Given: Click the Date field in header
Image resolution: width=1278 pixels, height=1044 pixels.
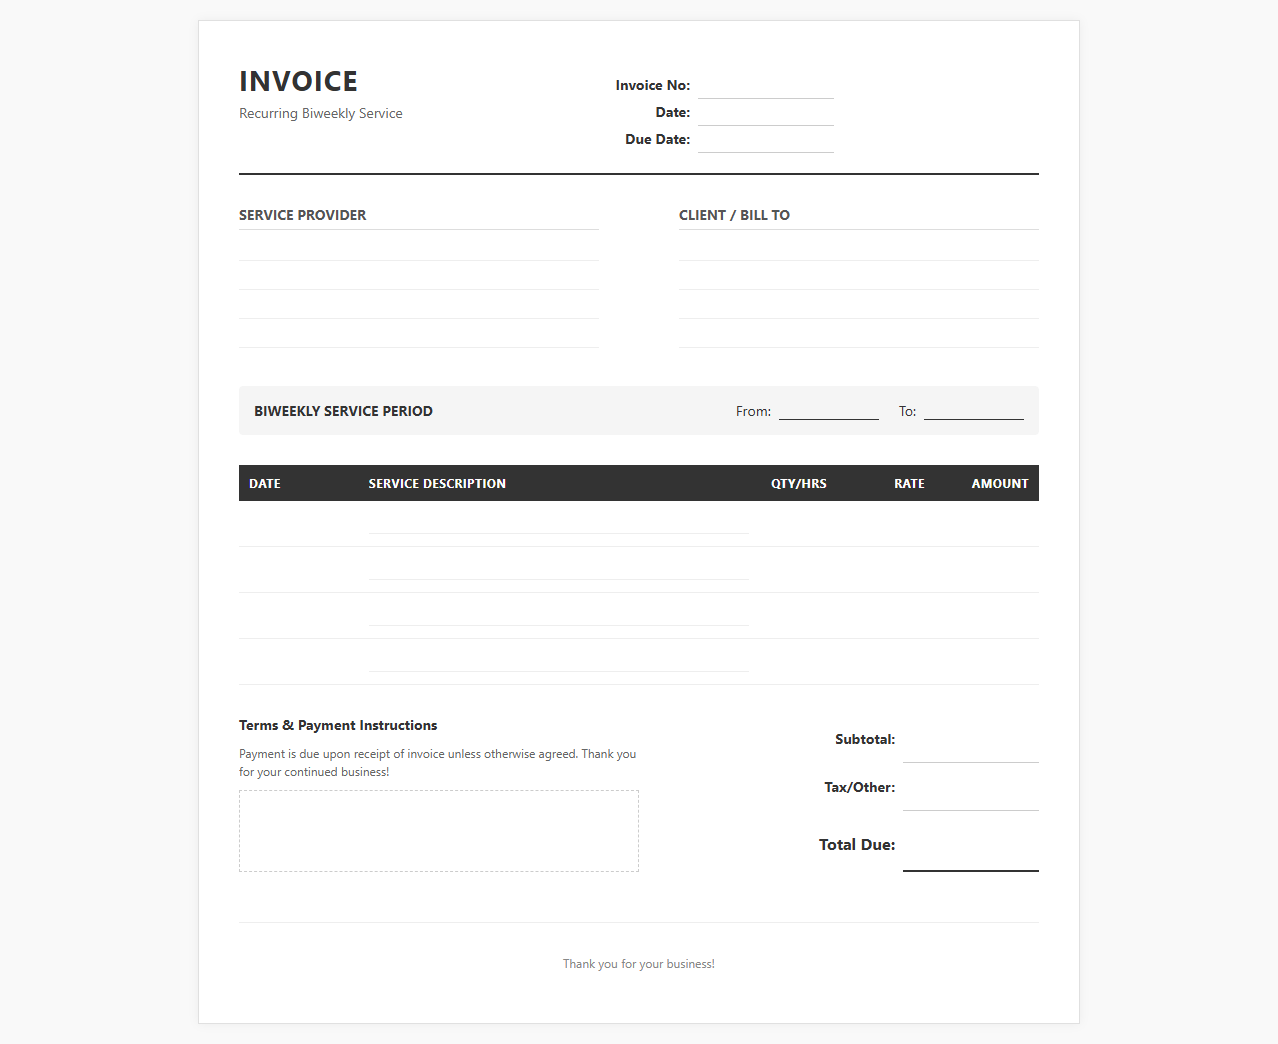Looking at the screenshot, I should (x=766, y=113).
